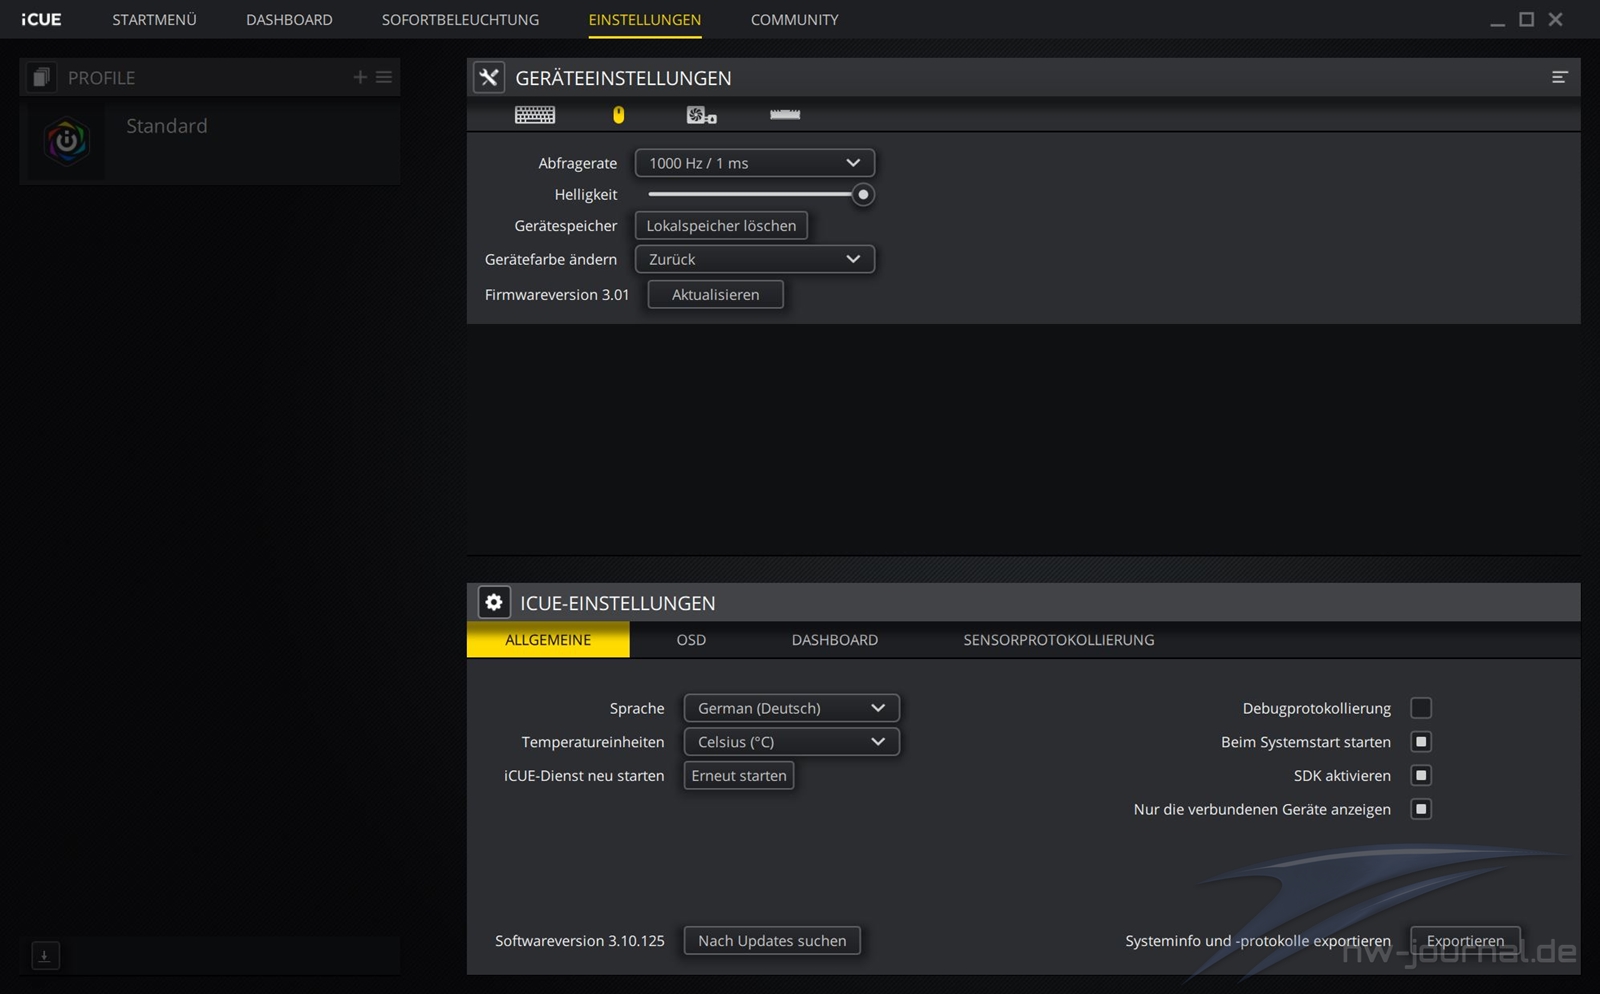The width and height of the screenshot is (1600, 994).
Task: Click the Standard profile RGB power icon
Action: [x=67, y=141]
